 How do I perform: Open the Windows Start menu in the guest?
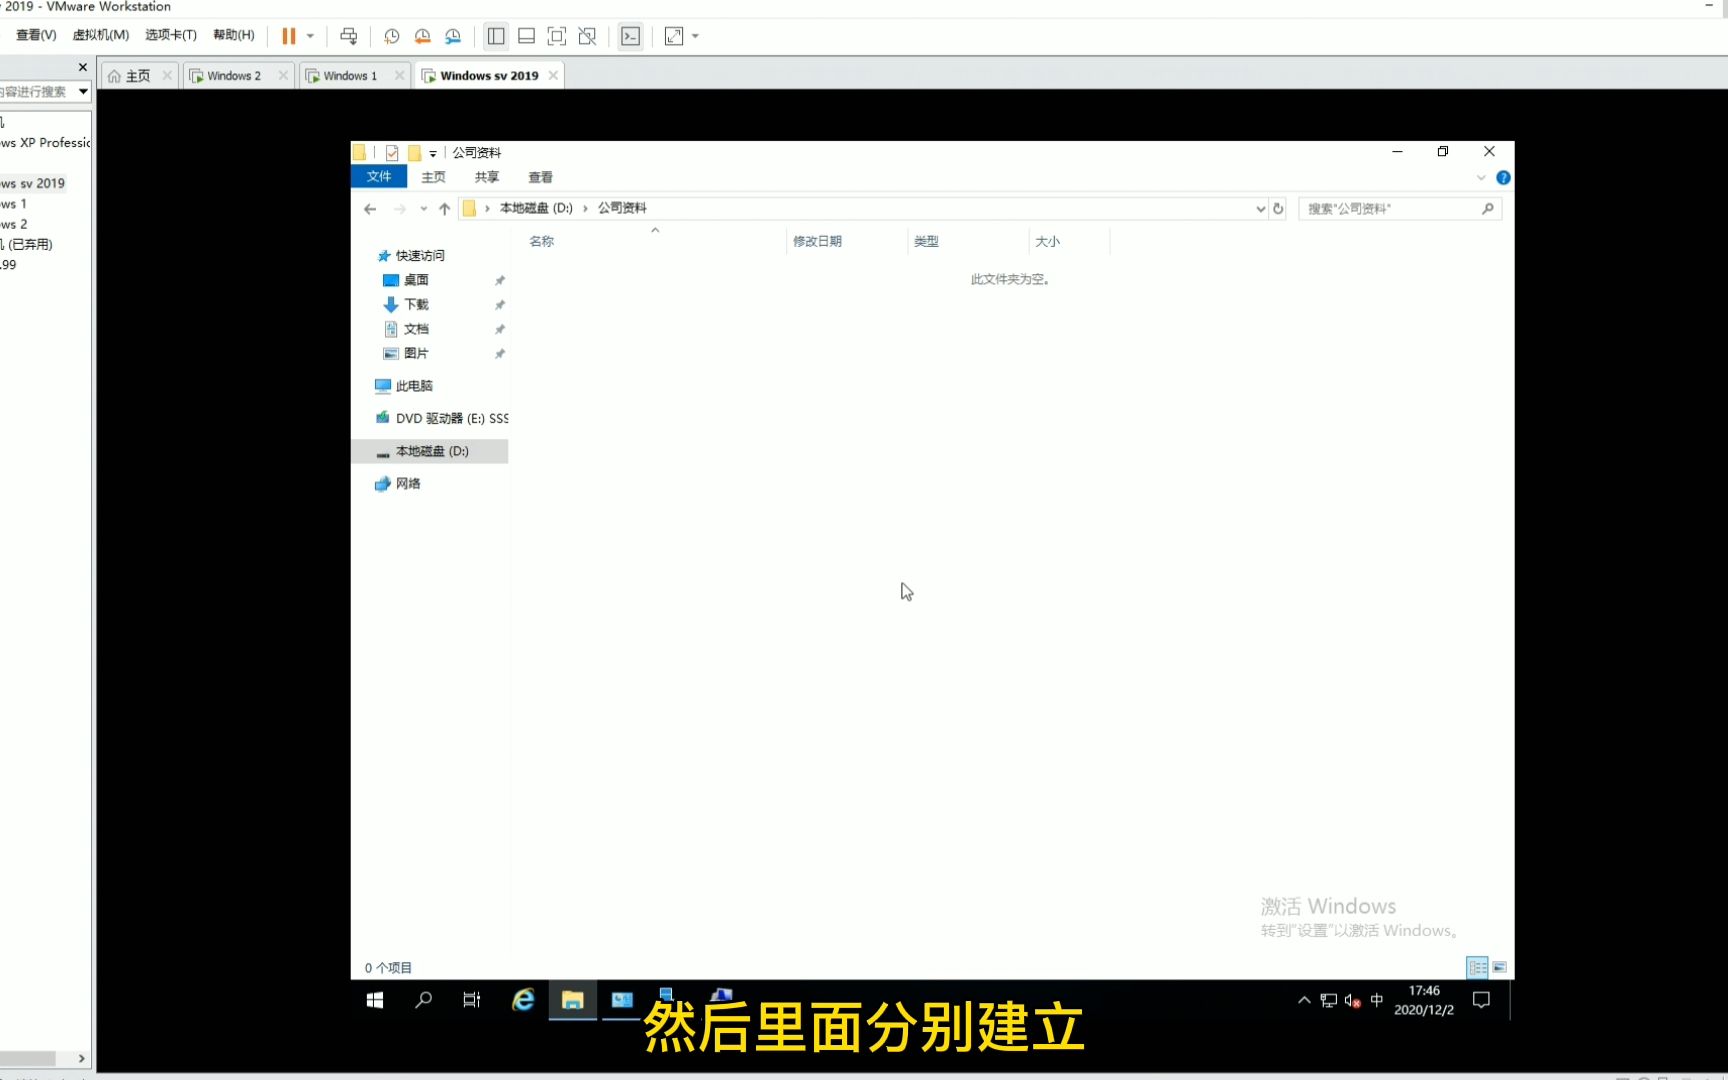coord(375,1000)
